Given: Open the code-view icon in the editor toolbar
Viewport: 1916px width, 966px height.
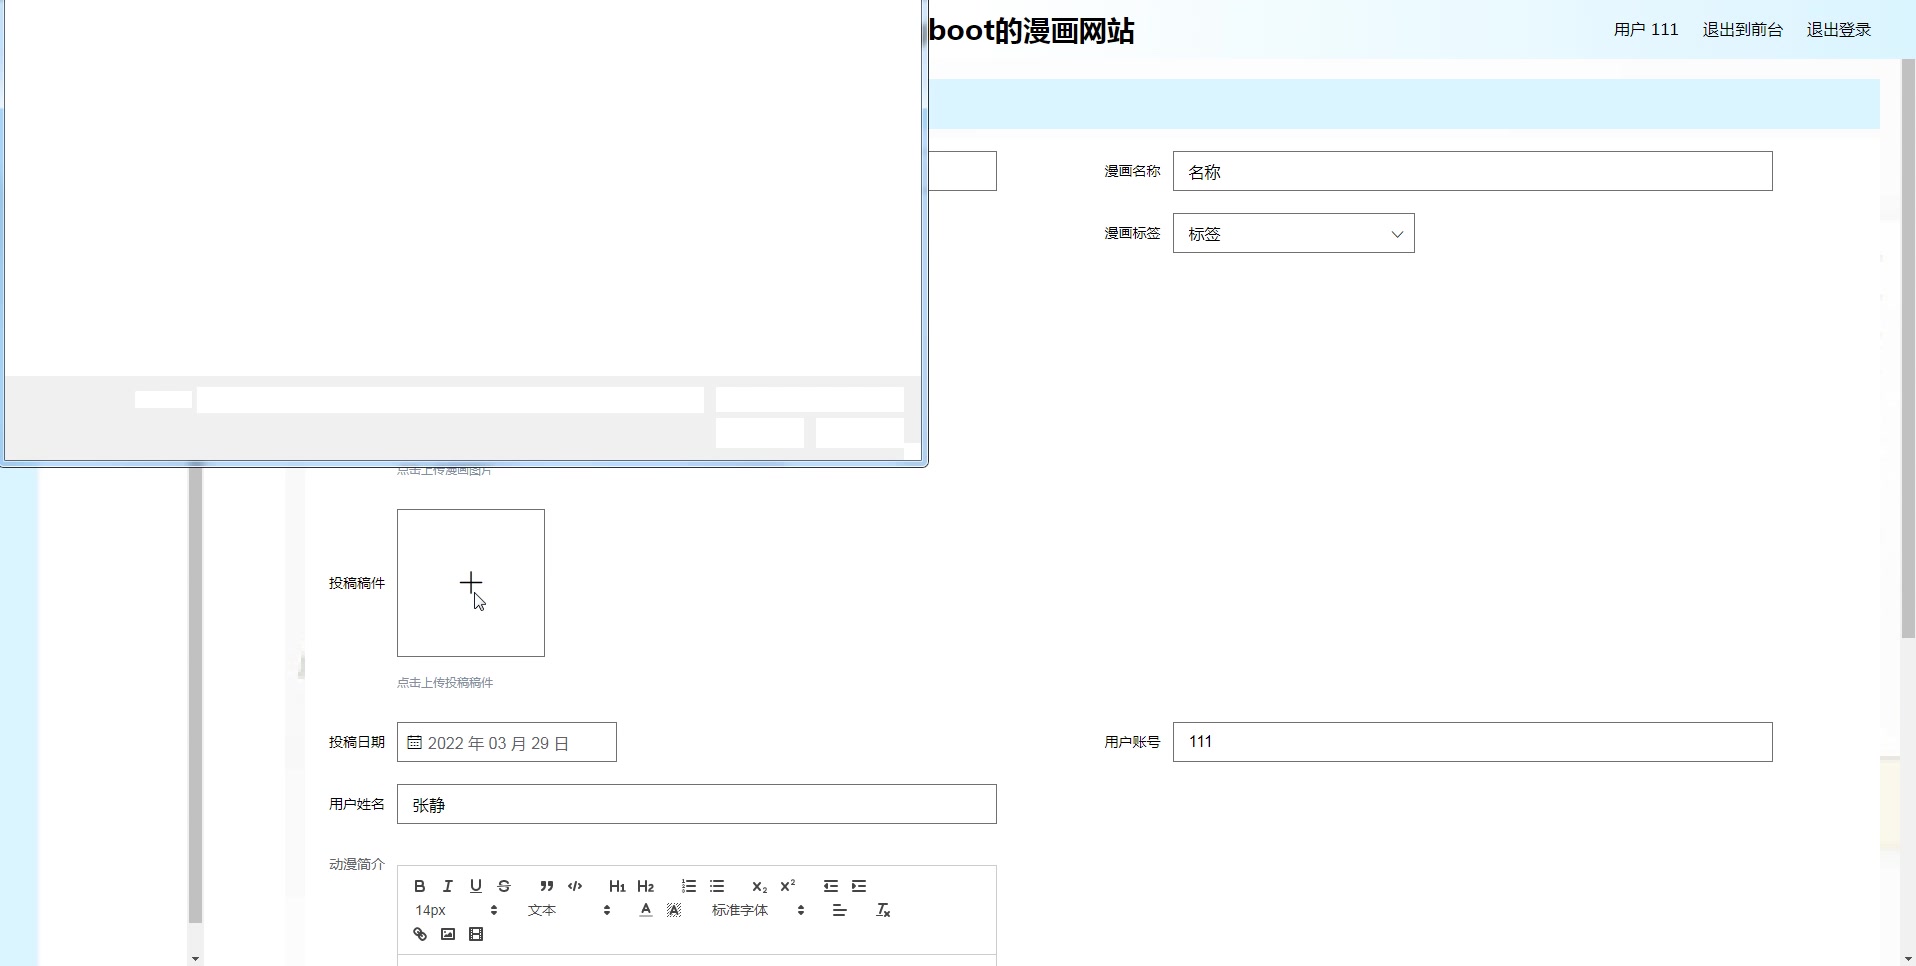Looking at the screenshot, I should [575, 886].
